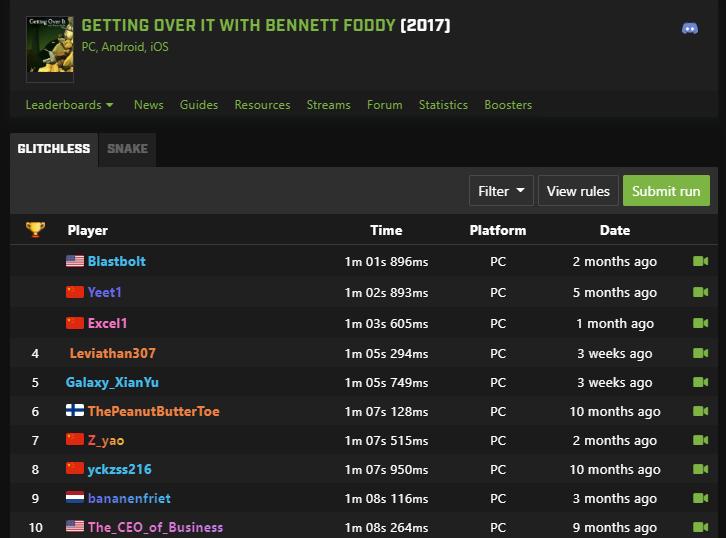Select the Glitchless category tab
Viewport: 726px width, 538px height.
click(54, 149)
